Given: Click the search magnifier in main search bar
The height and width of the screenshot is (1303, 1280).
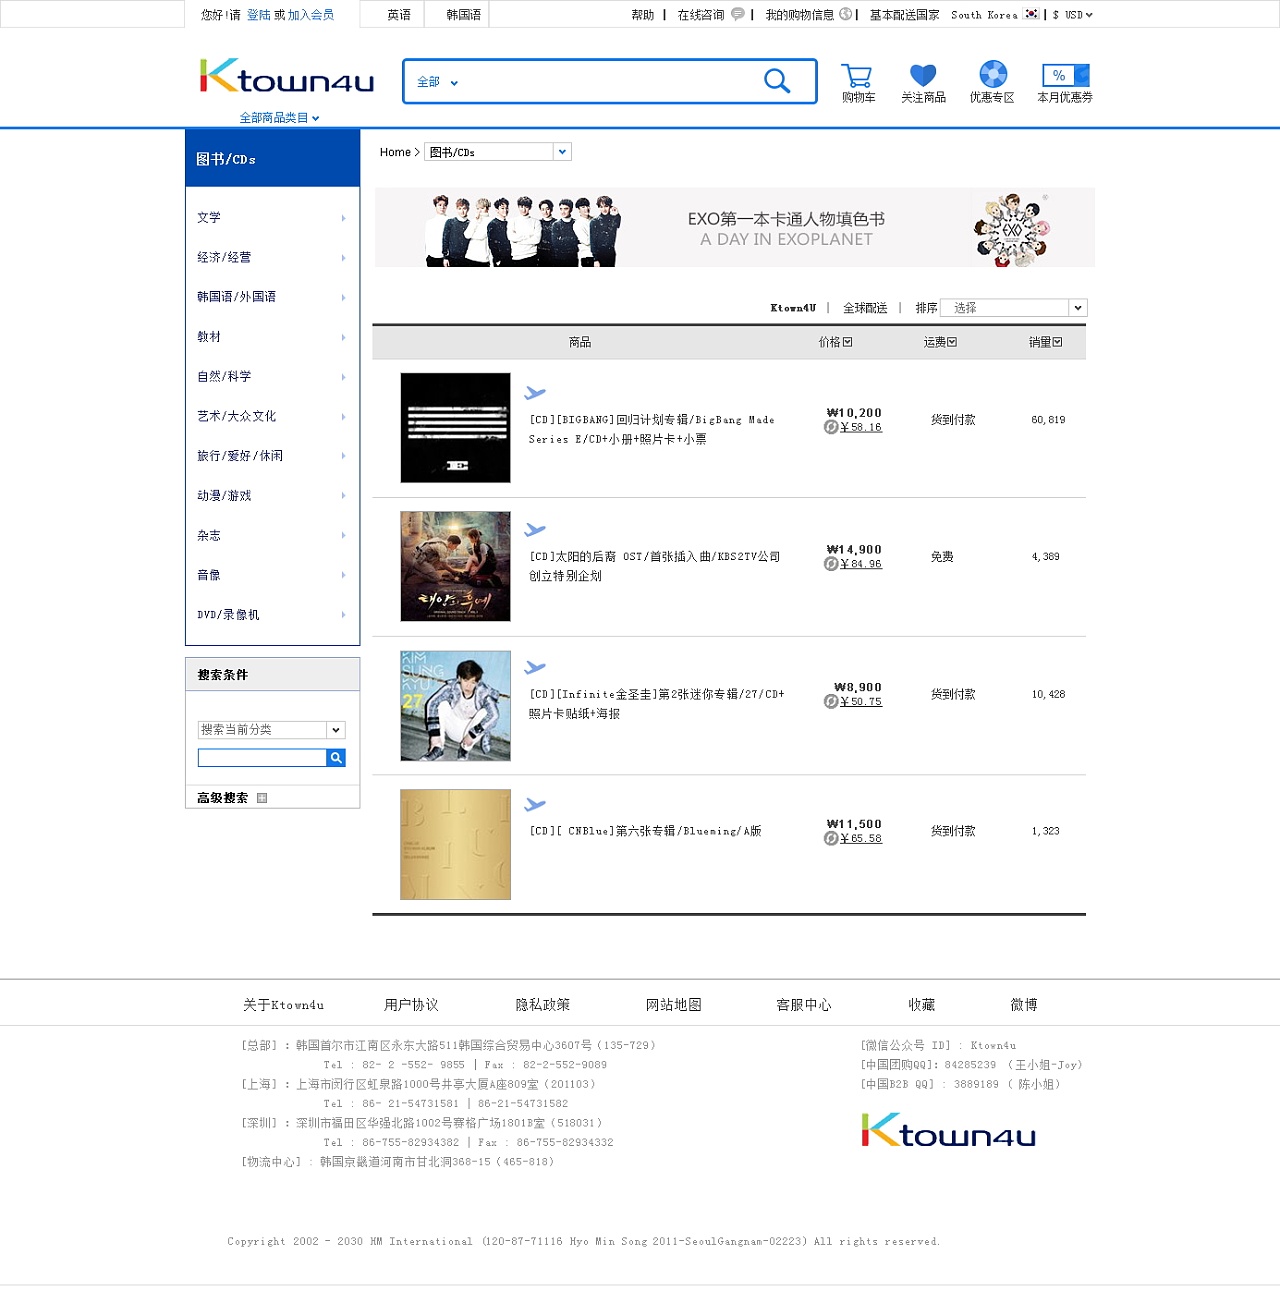Looking at the screenshot, I should point(777,81).
